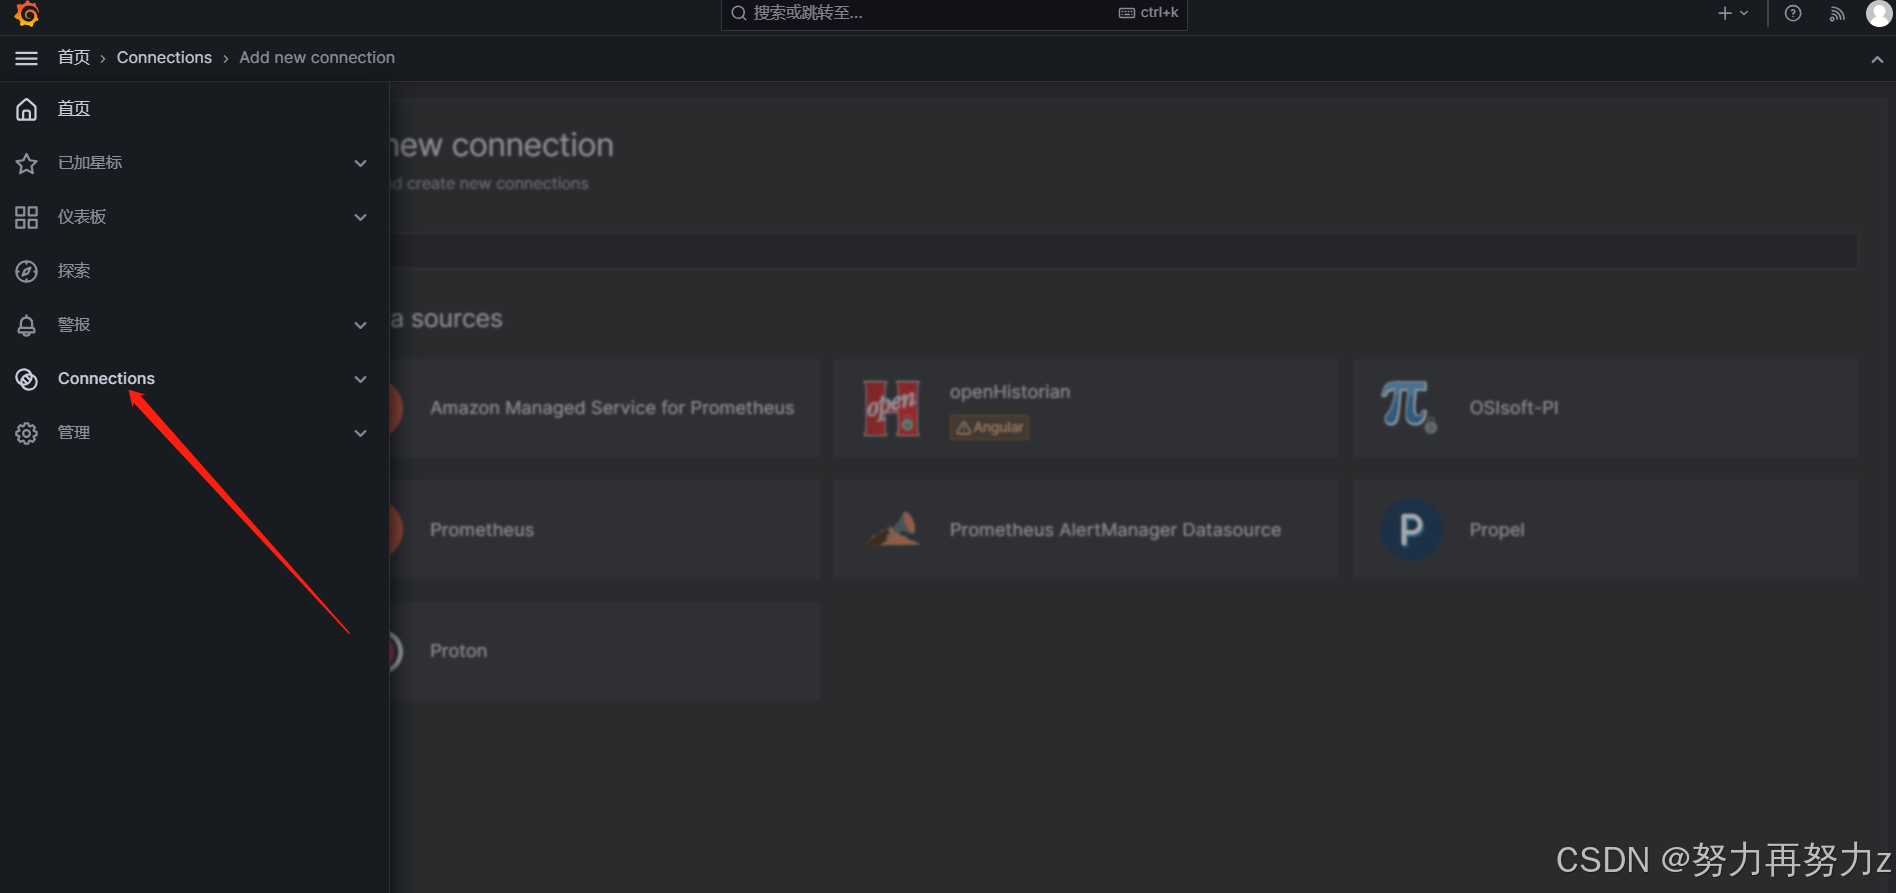
Task: Select Connections in the sidebar
Action: coord(106,379)
